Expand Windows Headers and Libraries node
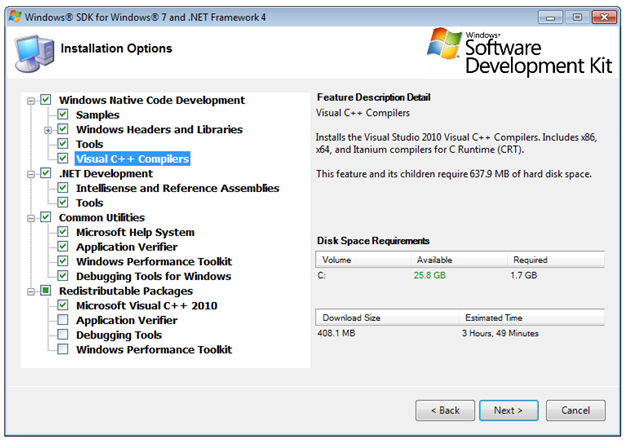628x441 pixels. click(x=48, y=130)
